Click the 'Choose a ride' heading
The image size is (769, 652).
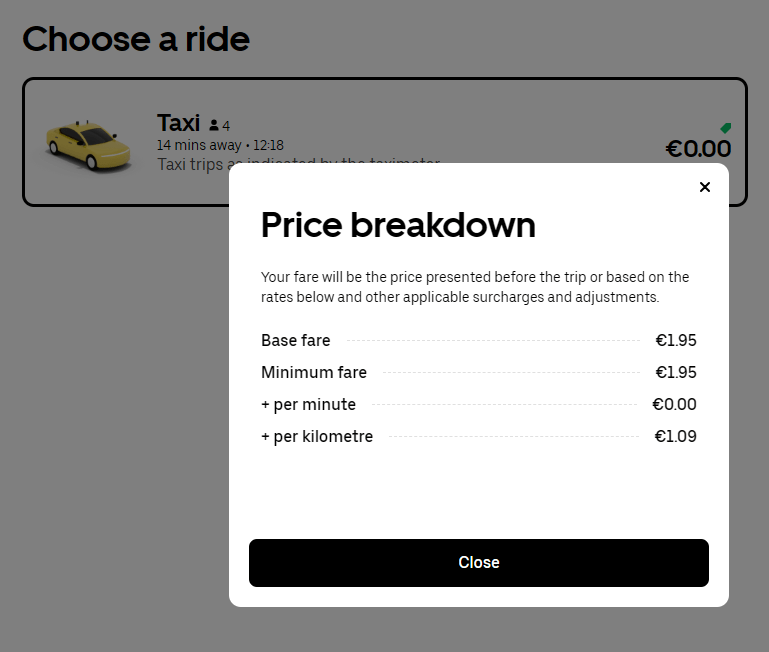pyautogui.click(x=136, y=39)
